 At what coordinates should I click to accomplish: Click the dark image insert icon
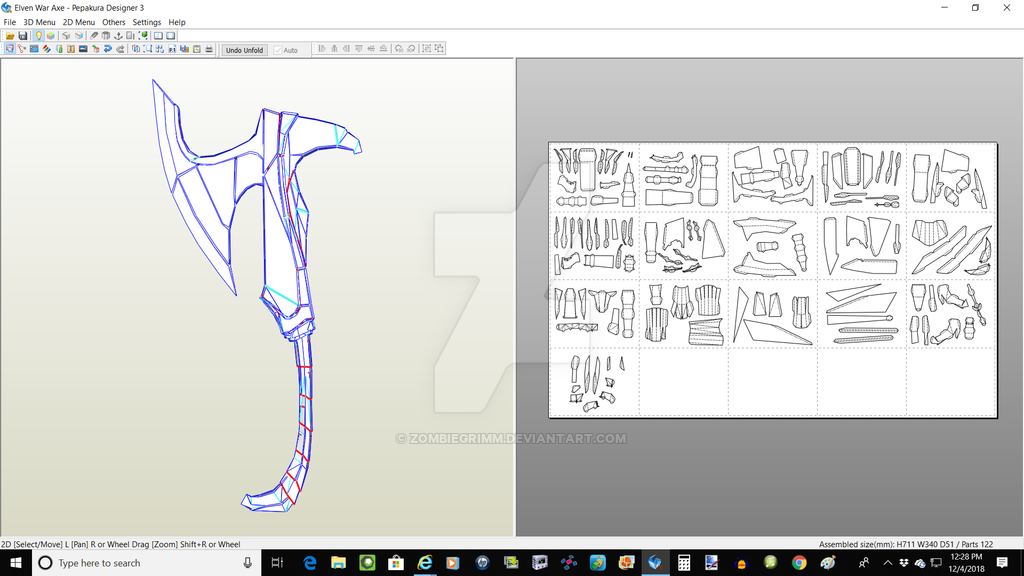click(x=83, y=49)
